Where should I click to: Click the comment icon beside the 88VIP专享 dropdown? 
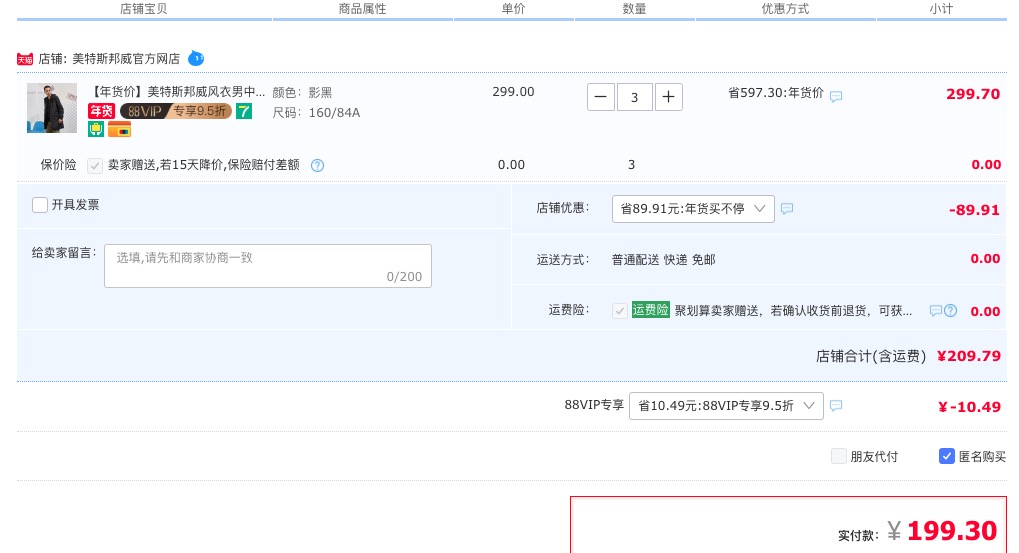click(x=836, y=405)
